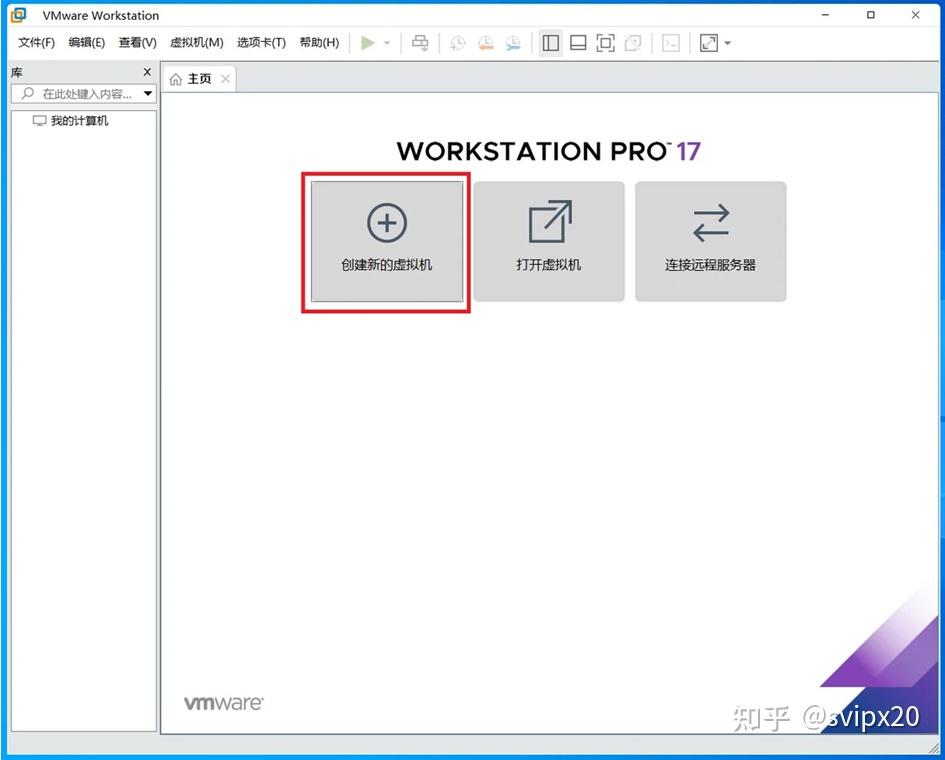Click the Take Snapshot clock icon
Viewport: 945px width, 760px height.
coord(458,43)
